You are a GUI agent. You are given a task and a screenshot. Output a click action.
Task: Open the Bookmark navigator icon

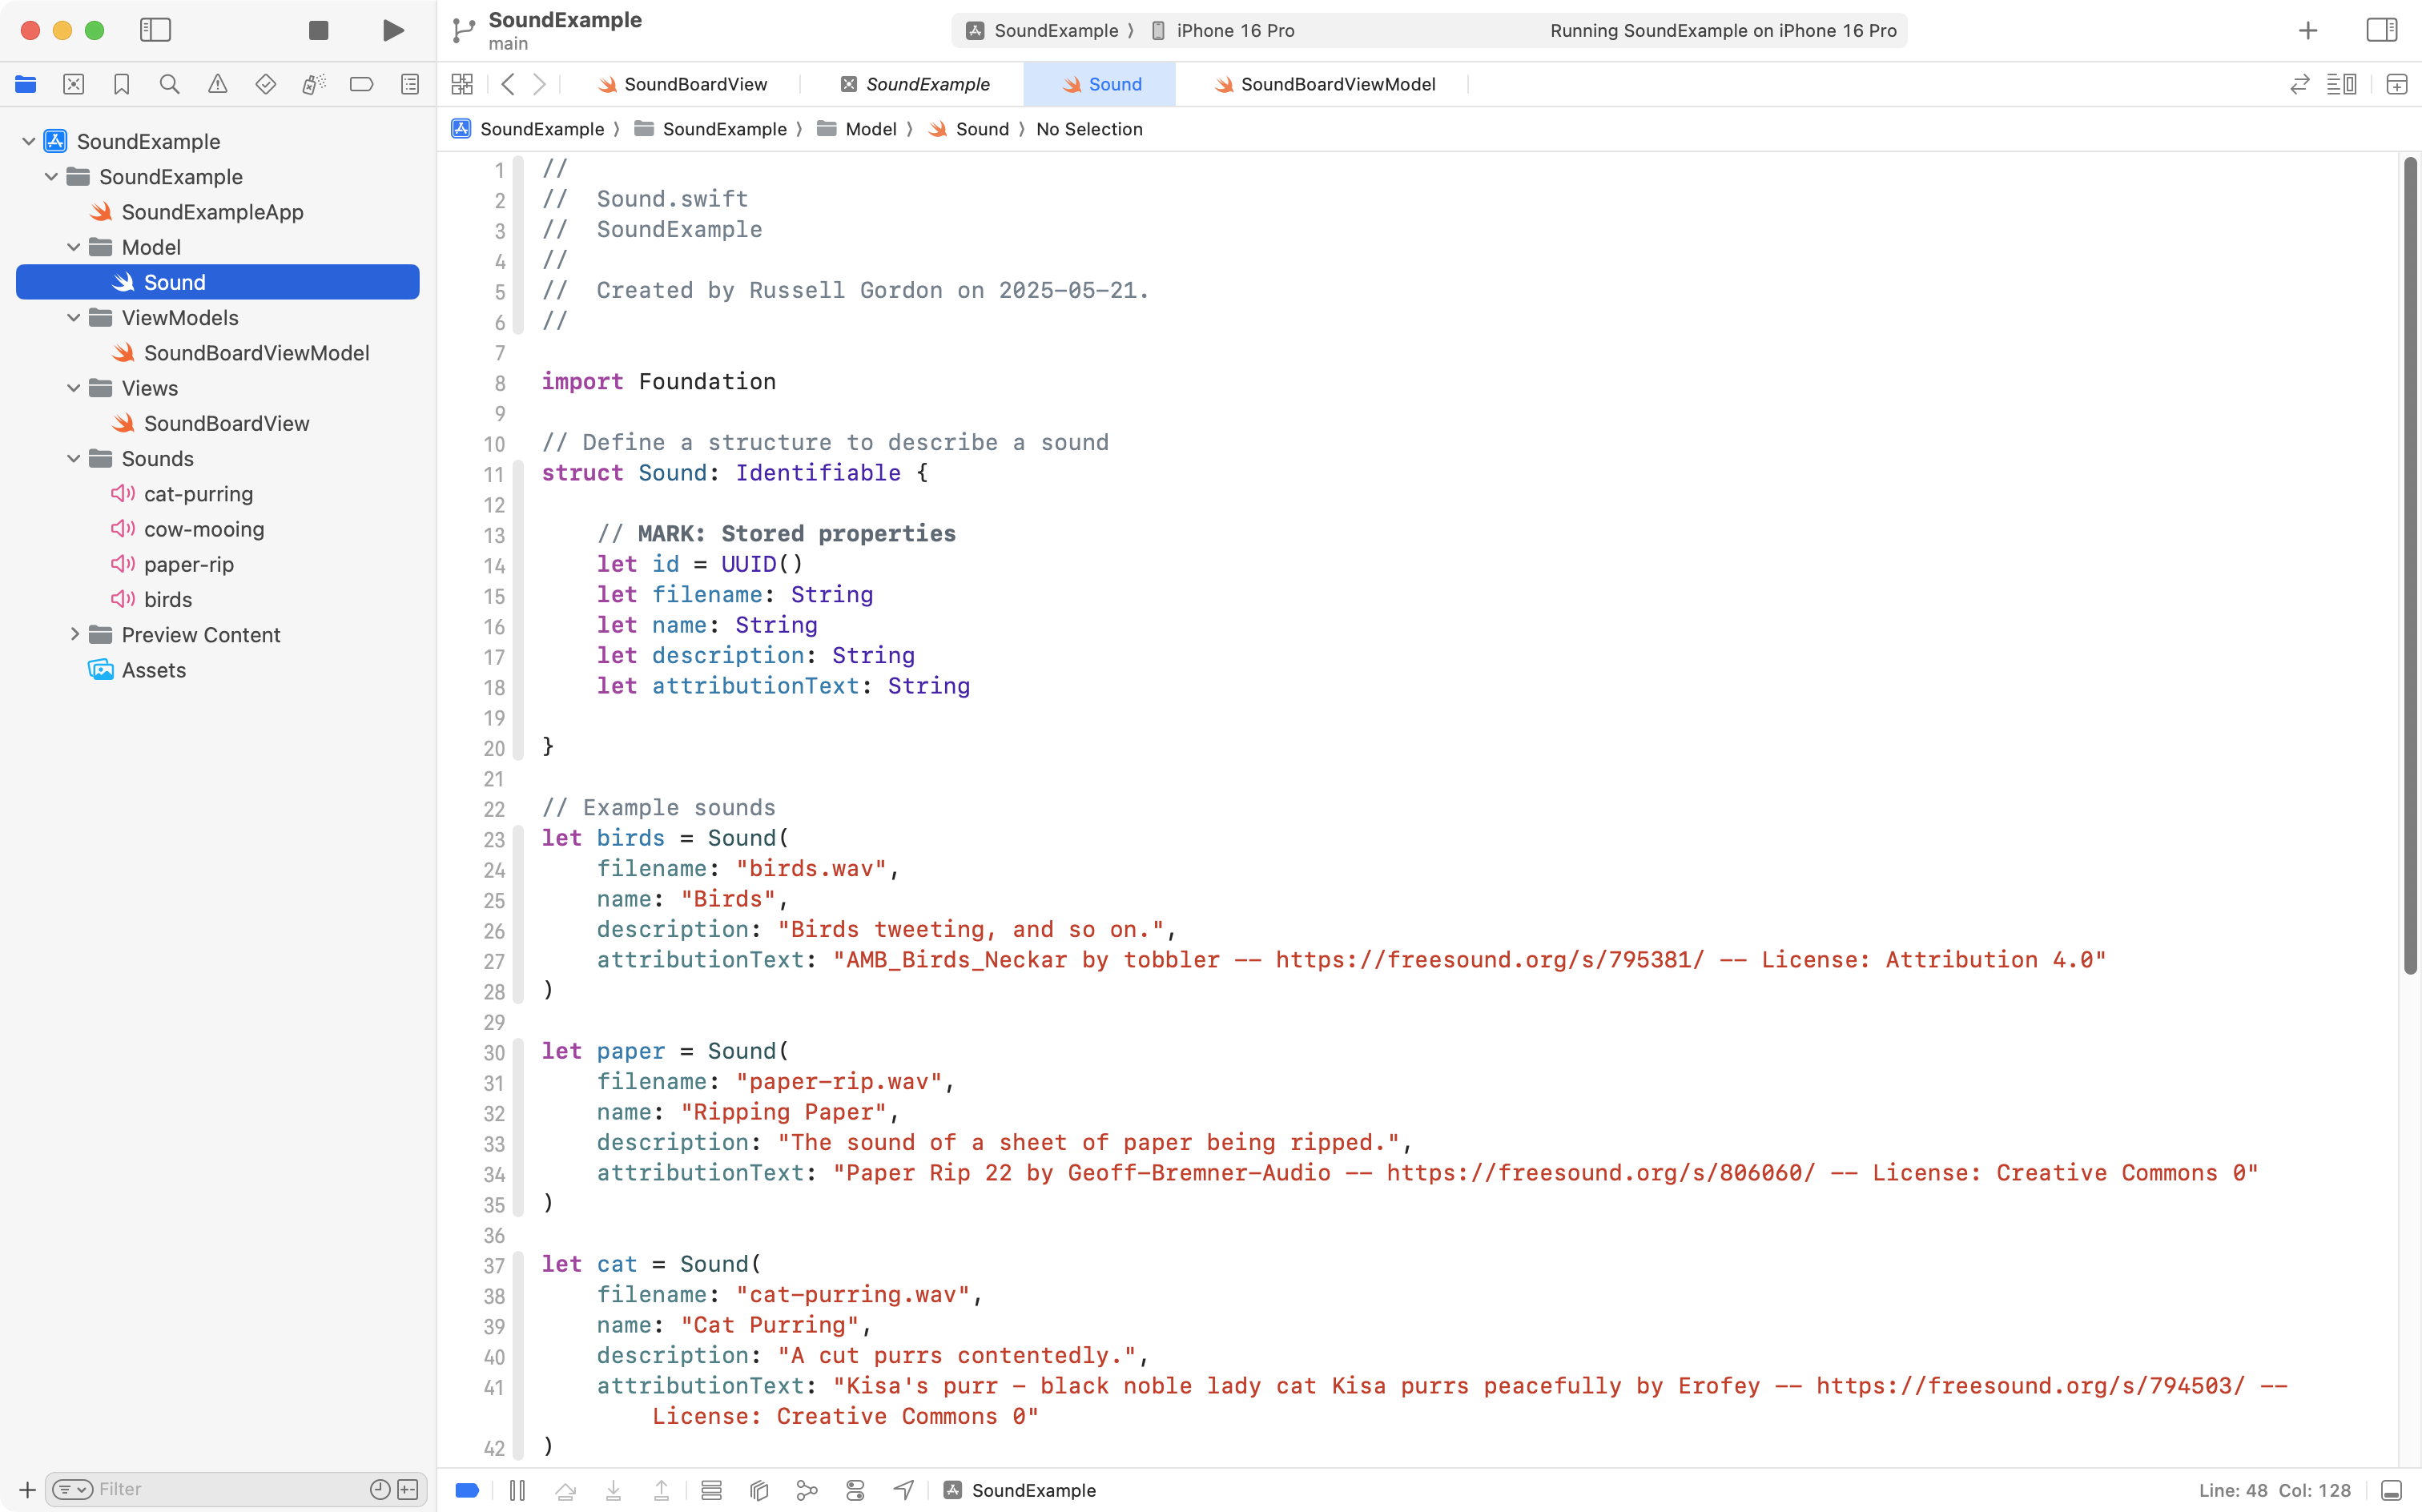tap(121, 84)
